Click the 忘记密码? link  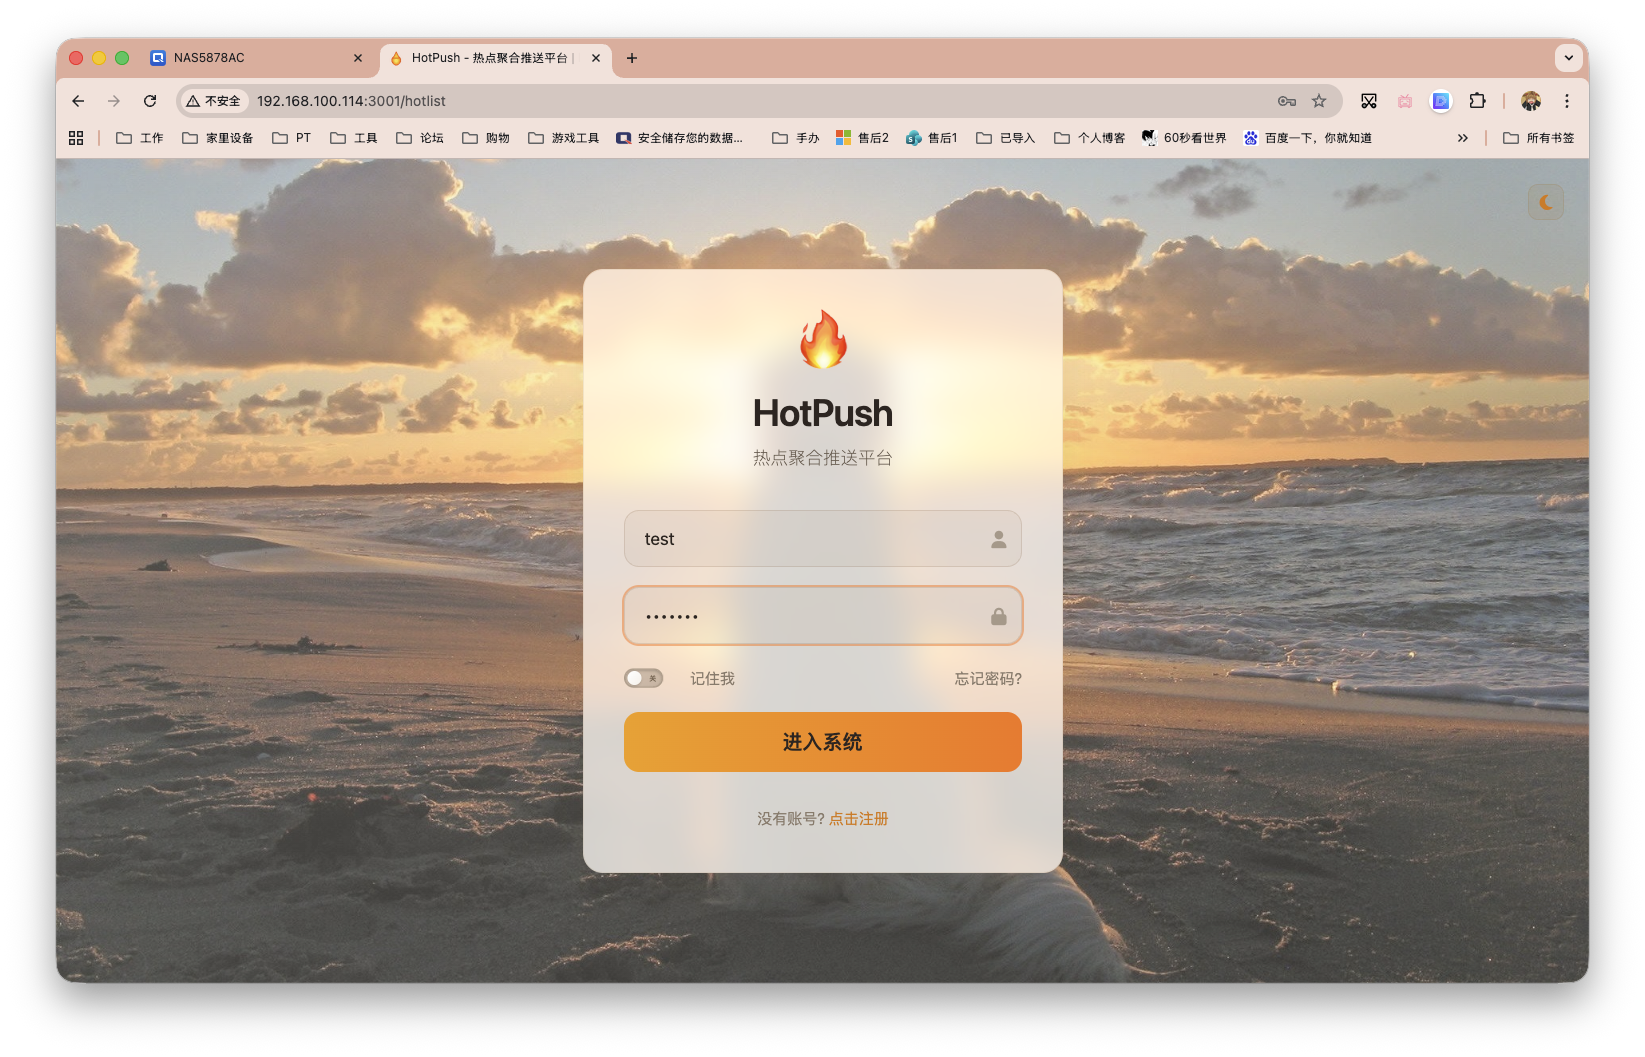pyautogui.click(x=988, y=679)
